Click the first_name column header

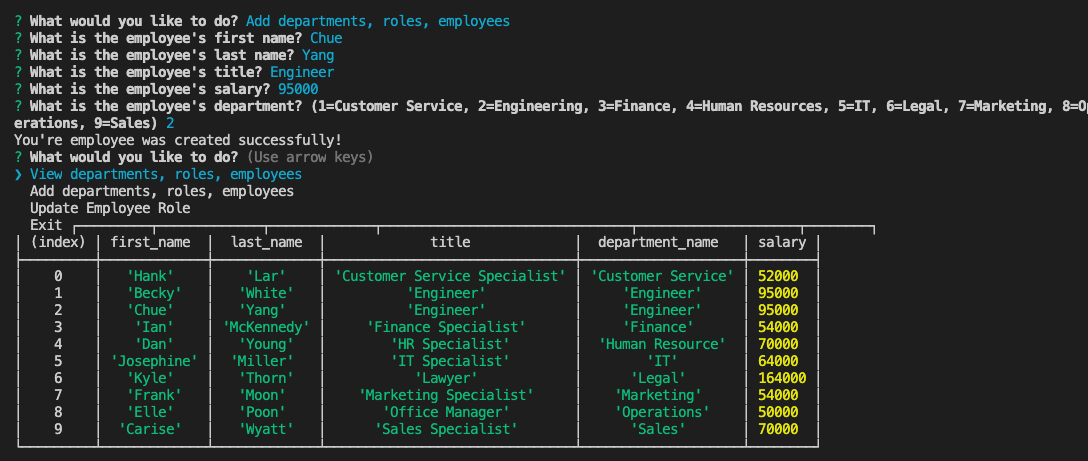151,242
